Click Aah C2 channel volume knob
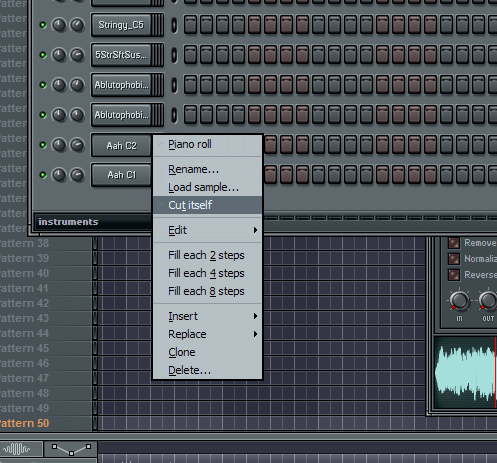 click(x=77, y=145)
